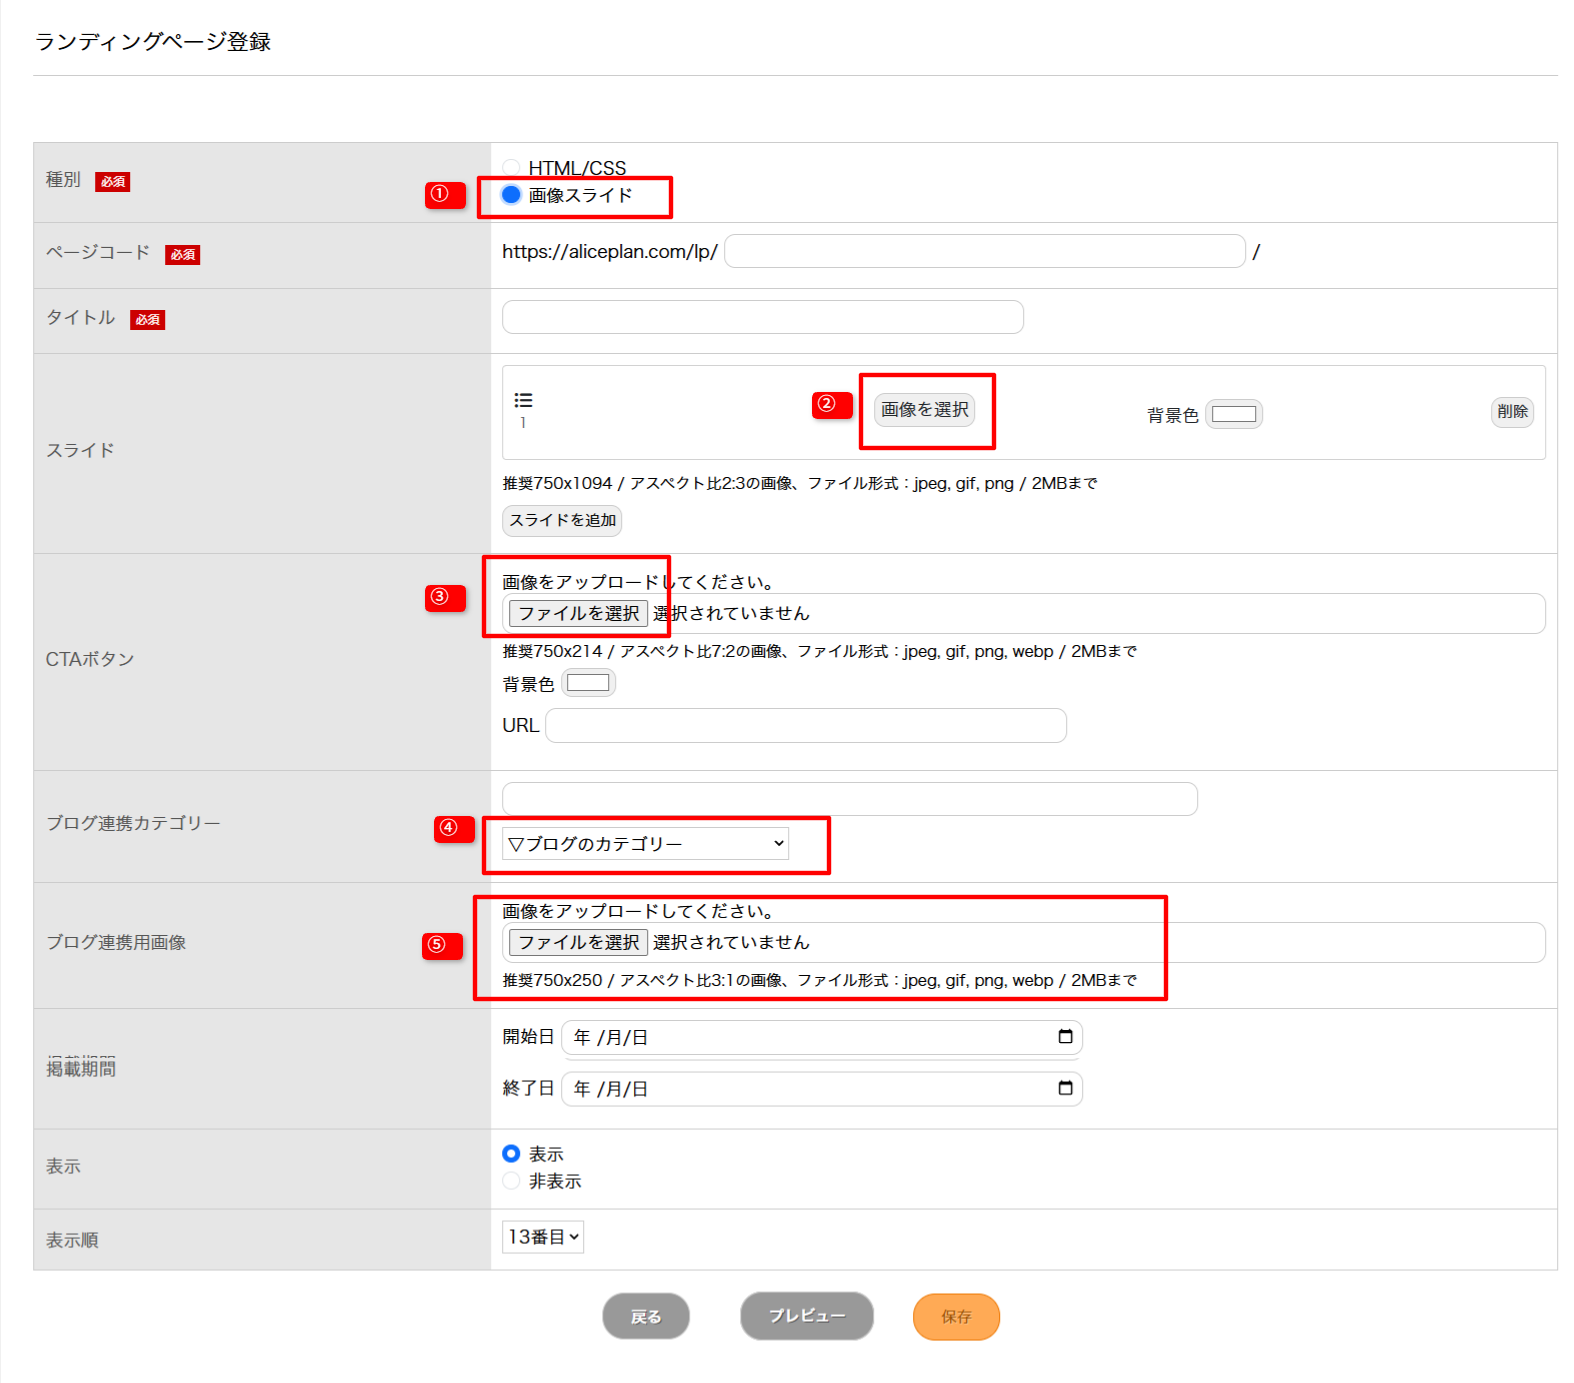Delete the slide with 削除 button
Viewport: 1574px width, 1383px height.
click(x=1511, y=412)
